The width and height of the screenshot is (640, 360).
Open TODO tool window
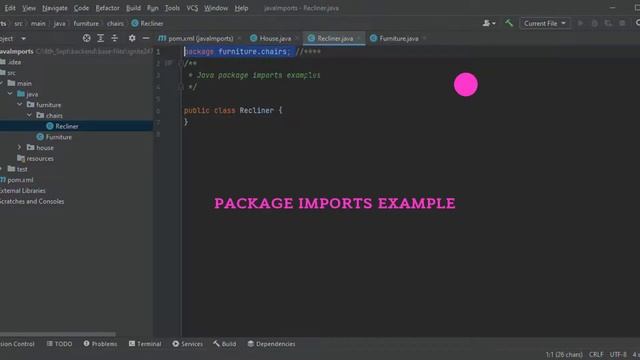(60, 344)
